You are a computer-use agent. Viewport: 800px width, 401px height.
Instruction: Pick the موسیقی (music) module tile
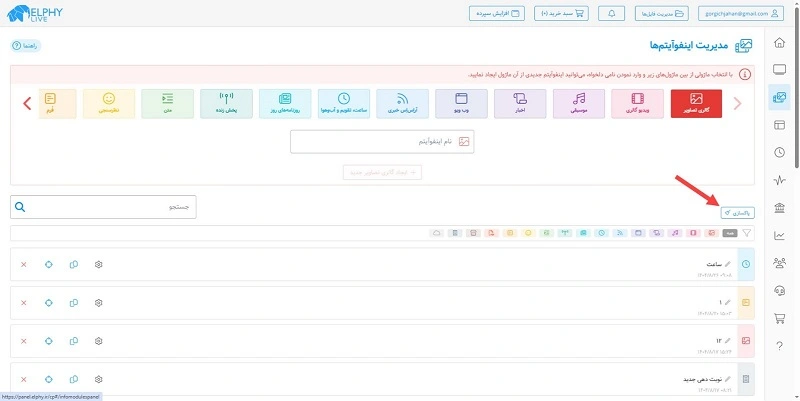click(x=578, y=103)
